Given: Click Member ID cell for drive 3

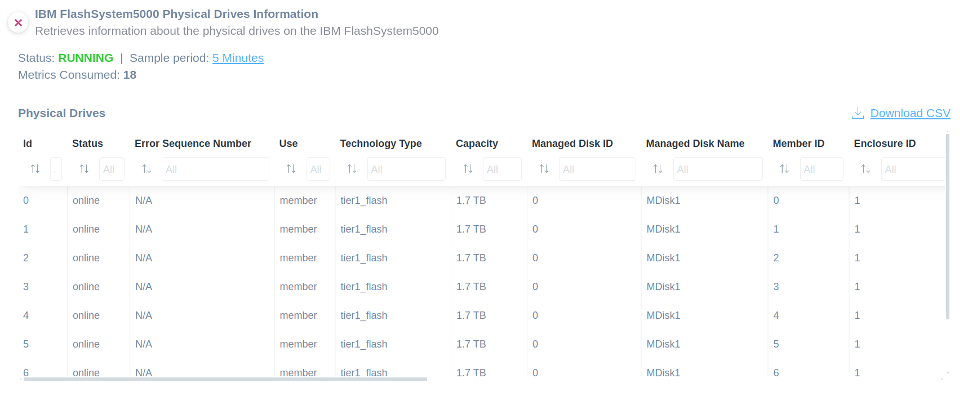Looking at the screenshot, I should point(776,286).
